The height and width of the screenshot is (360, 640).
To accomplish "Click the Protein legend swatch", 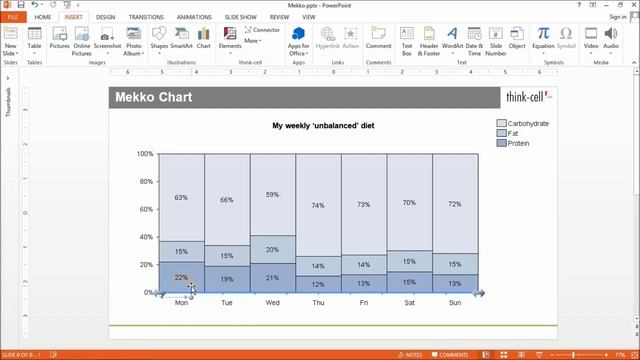I will coord(501,143).
